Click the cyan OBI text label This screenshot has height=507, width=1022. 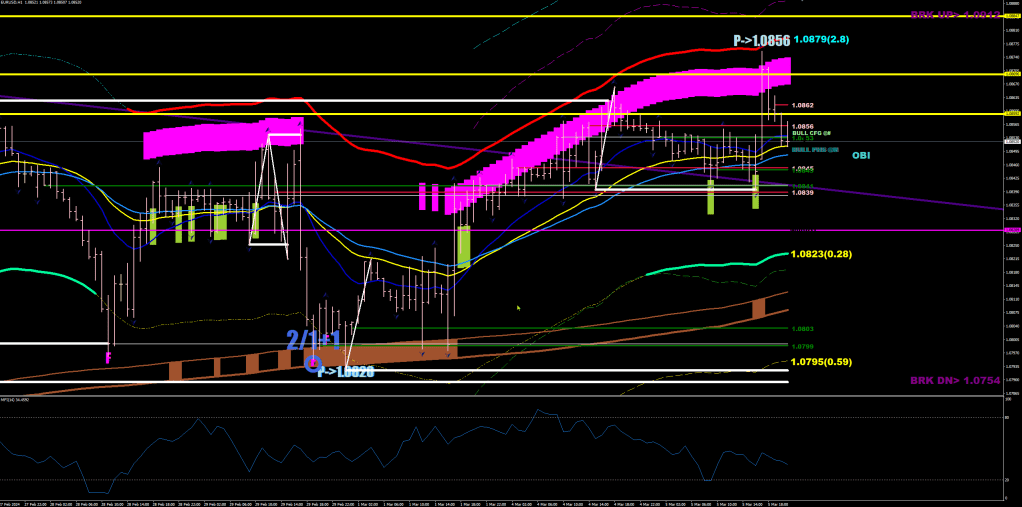[x=860, y=155]
